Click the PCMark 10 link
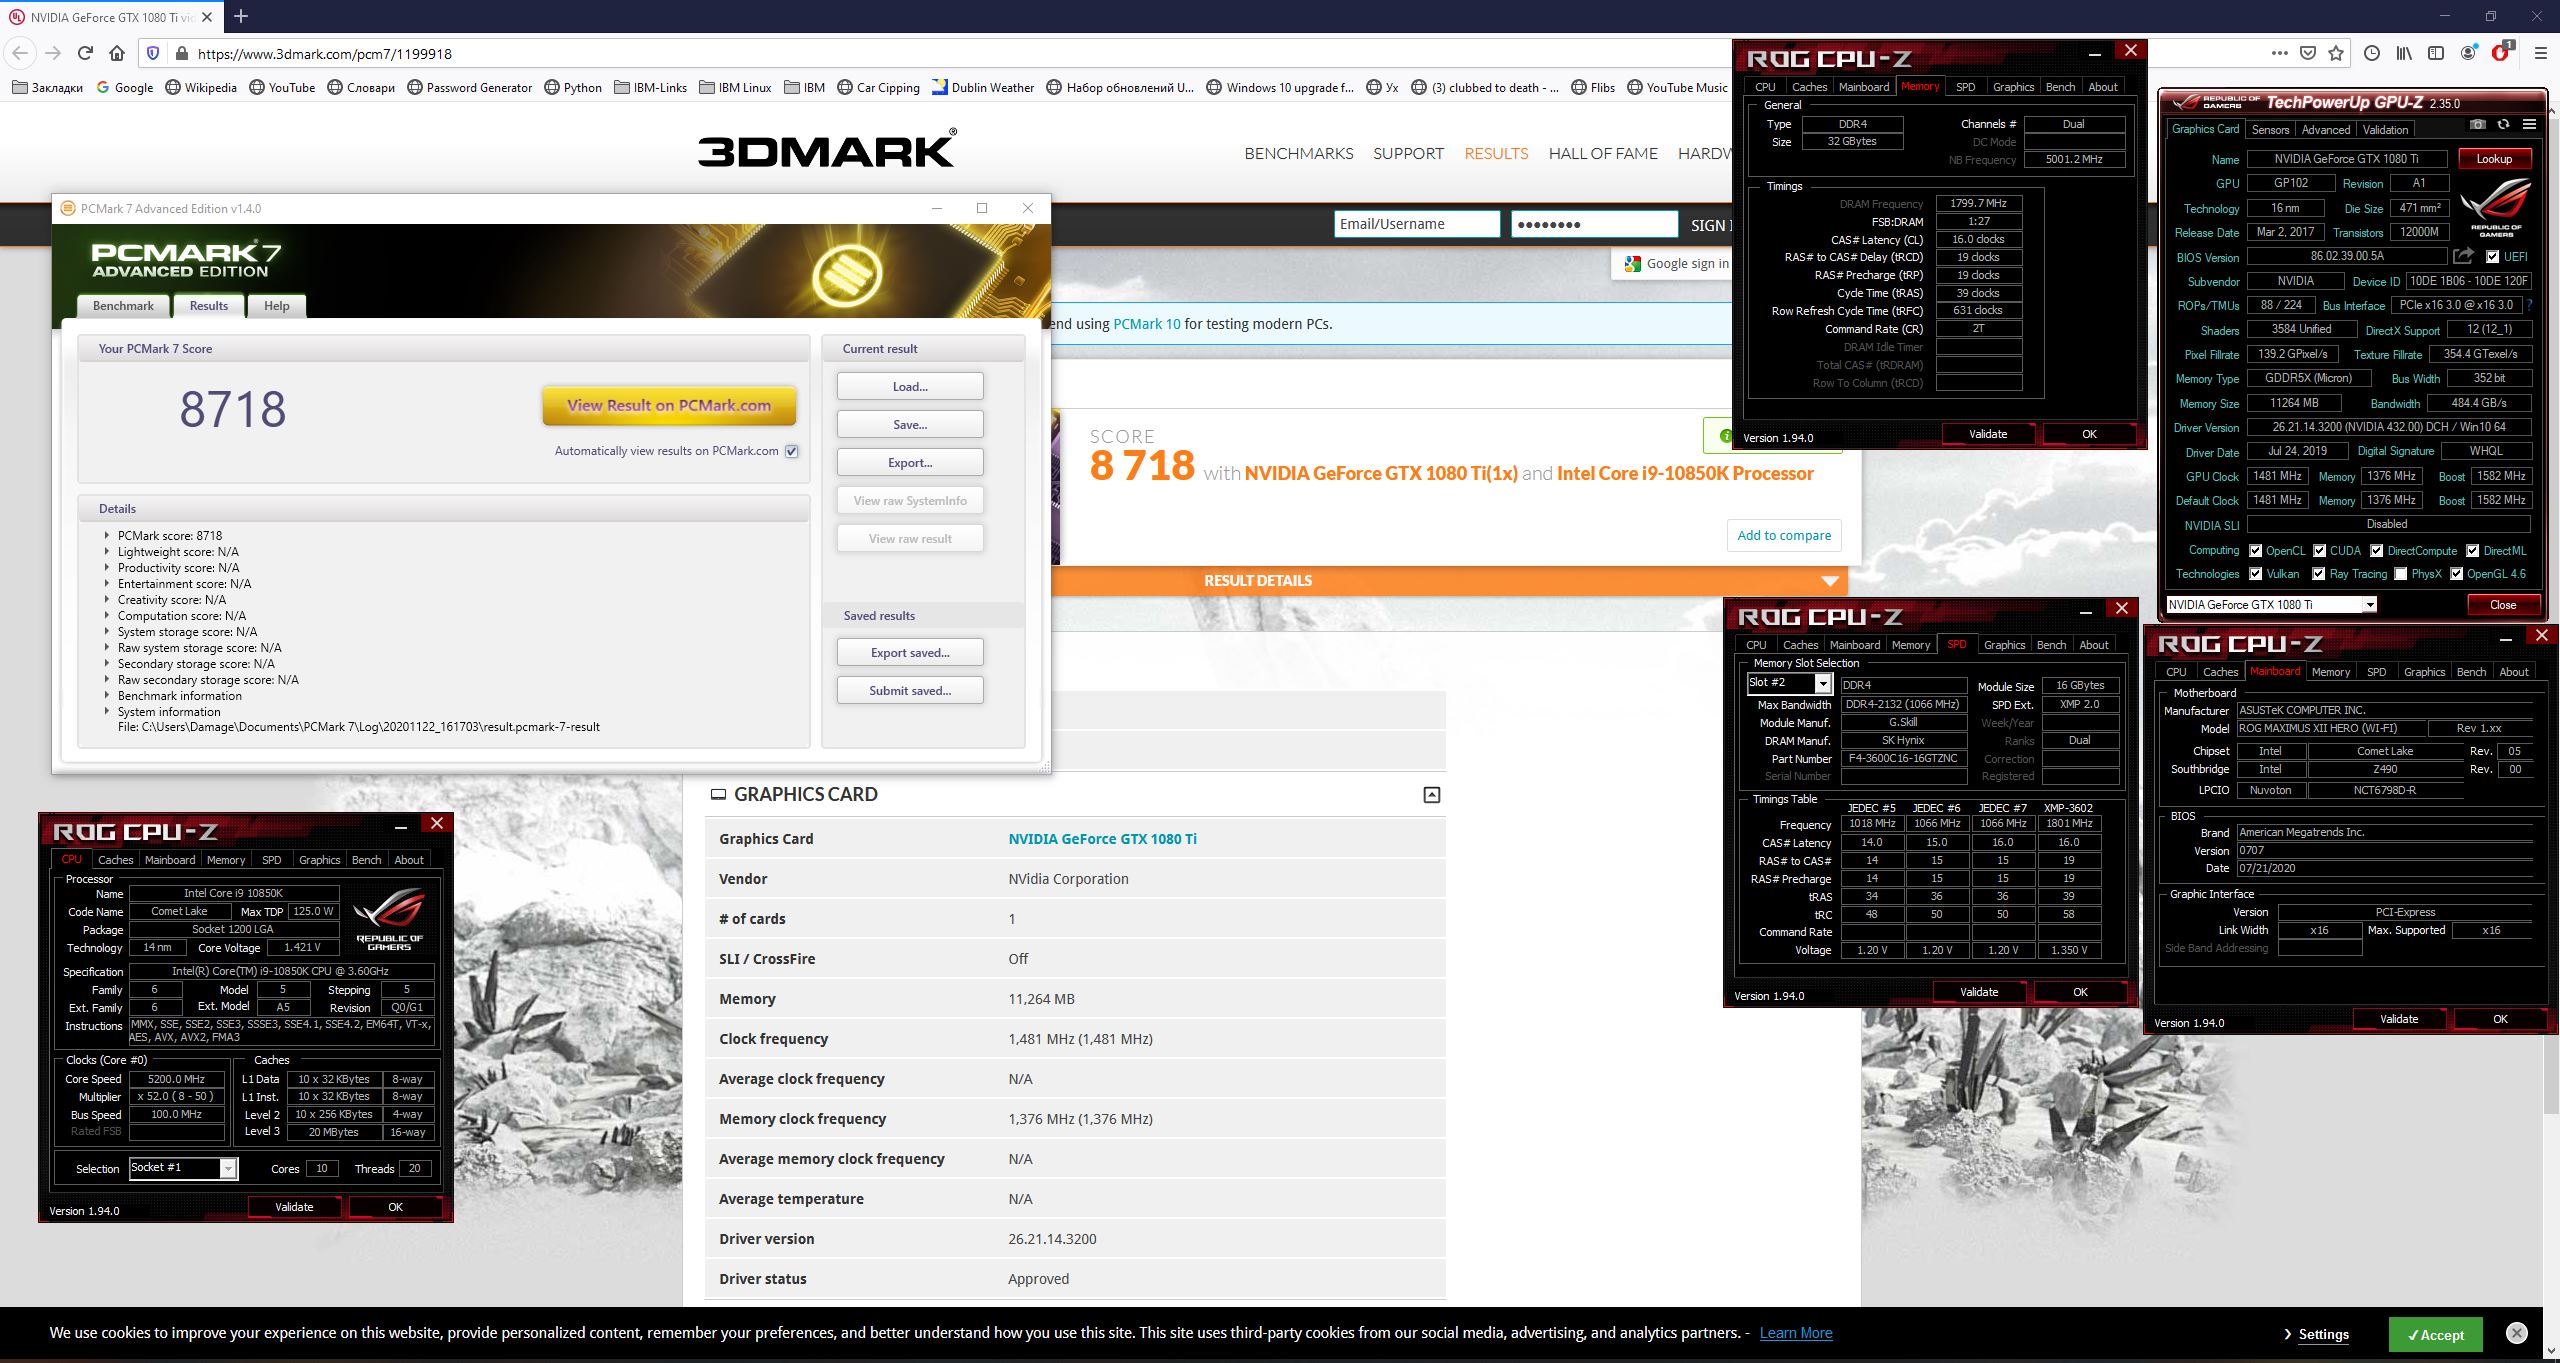 point(1146,324)
